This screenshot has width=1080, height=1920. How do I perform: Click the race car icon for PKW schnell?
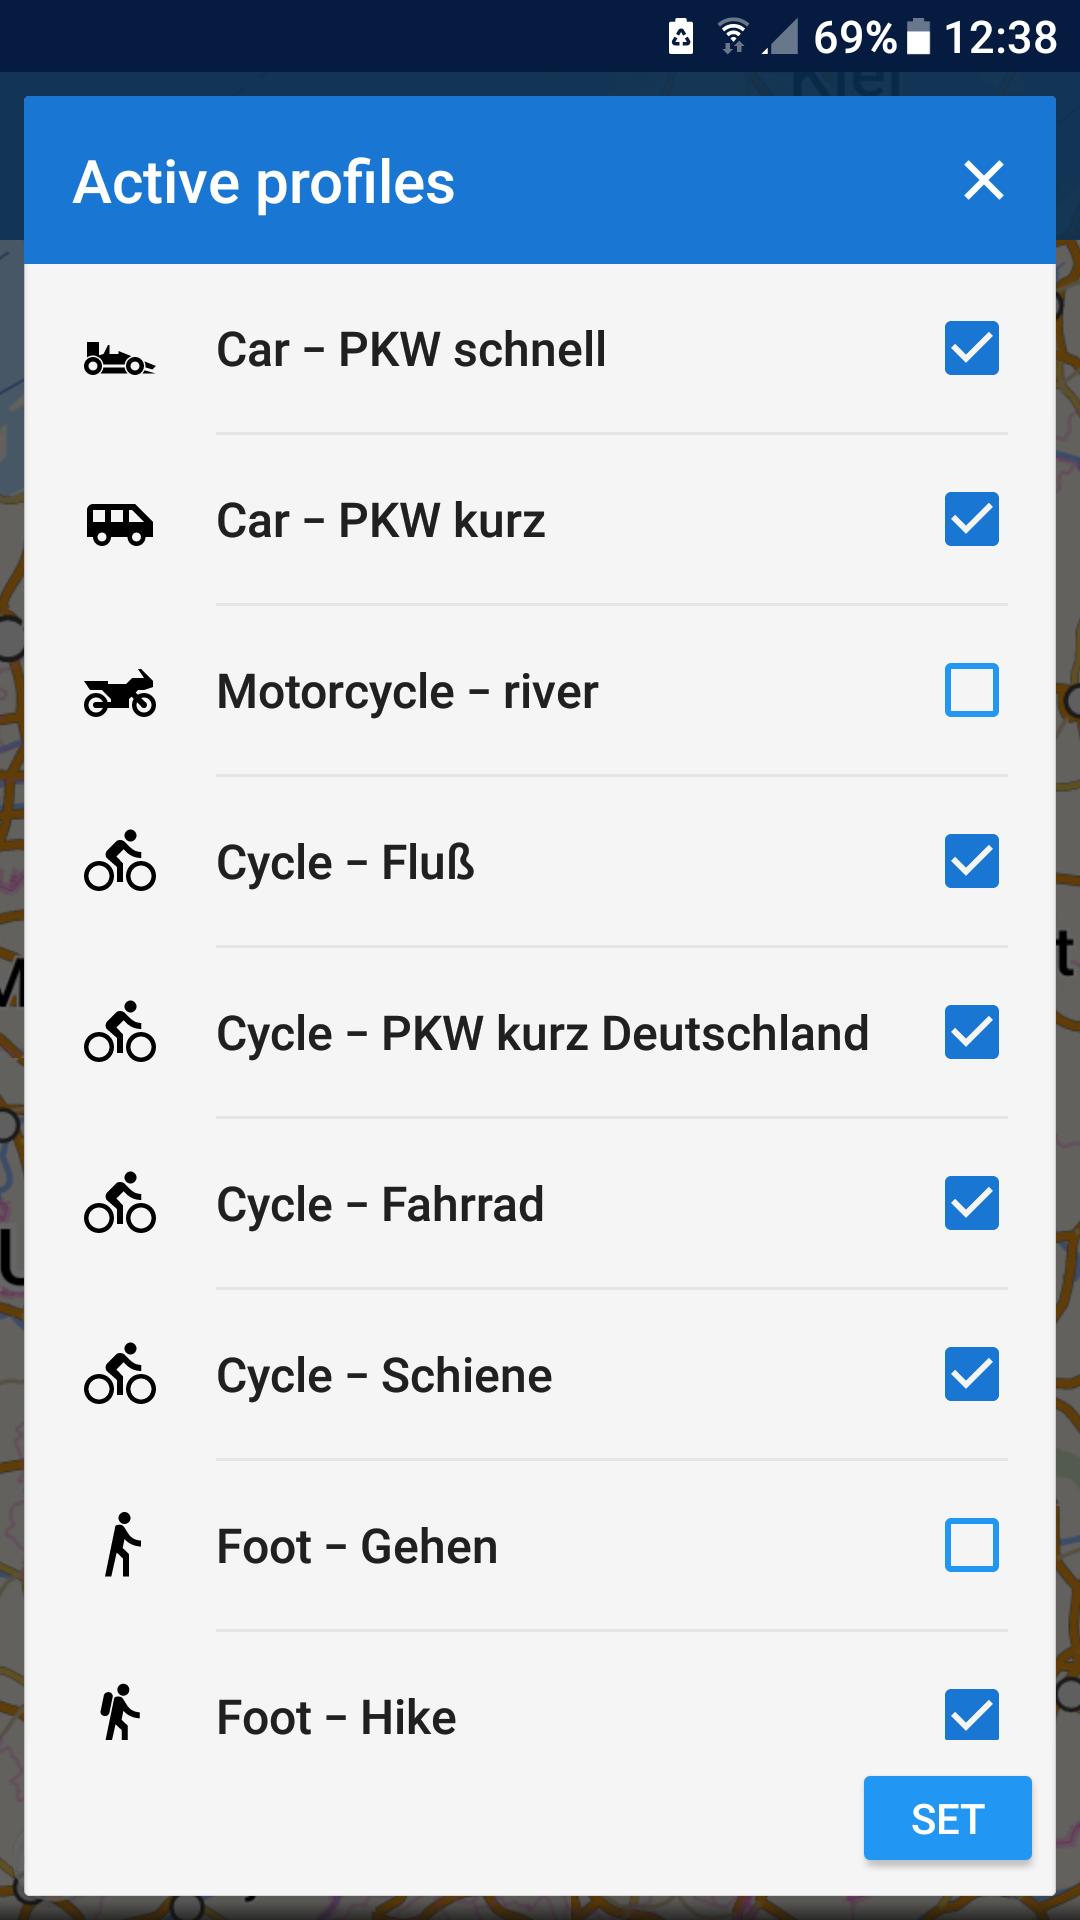(x=120, y=358)
